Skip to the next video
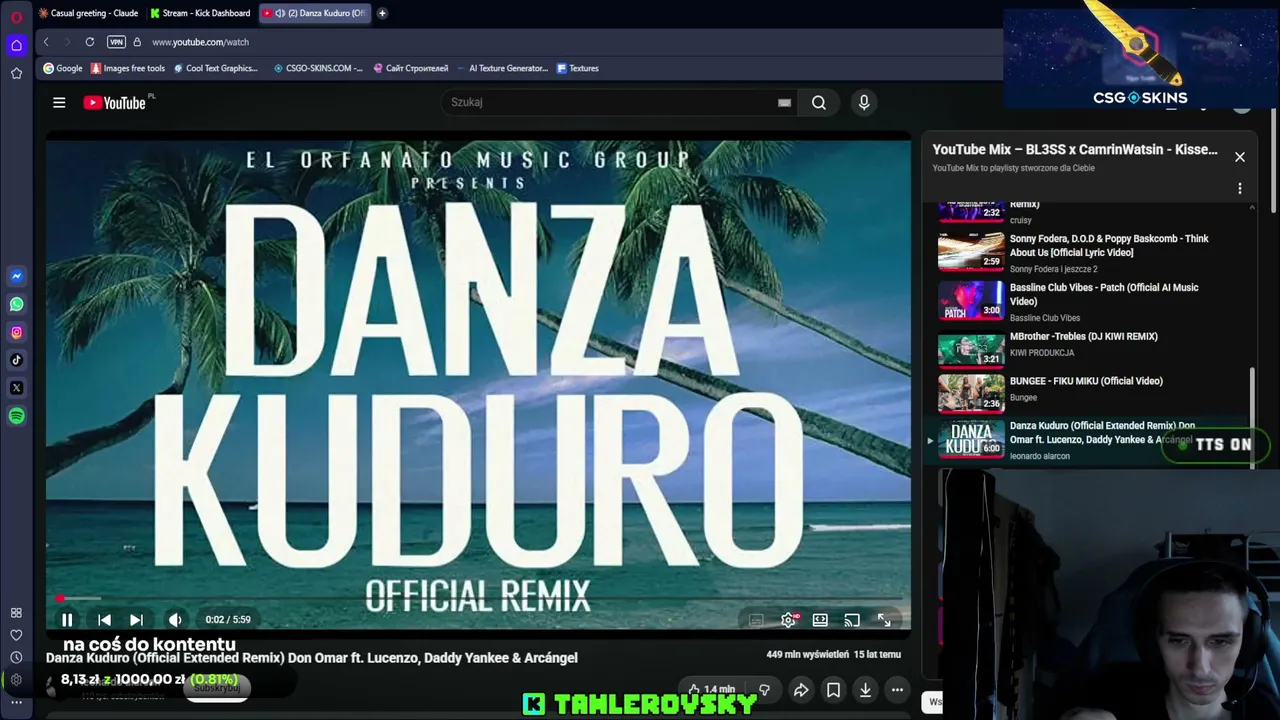The image size is (1280, 720). click(x=136, y=620)
